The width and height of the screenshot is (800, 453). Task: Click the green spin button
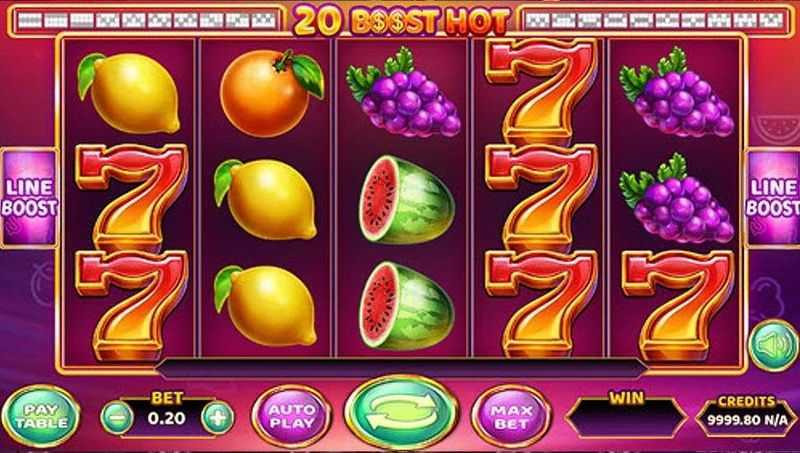402,412
